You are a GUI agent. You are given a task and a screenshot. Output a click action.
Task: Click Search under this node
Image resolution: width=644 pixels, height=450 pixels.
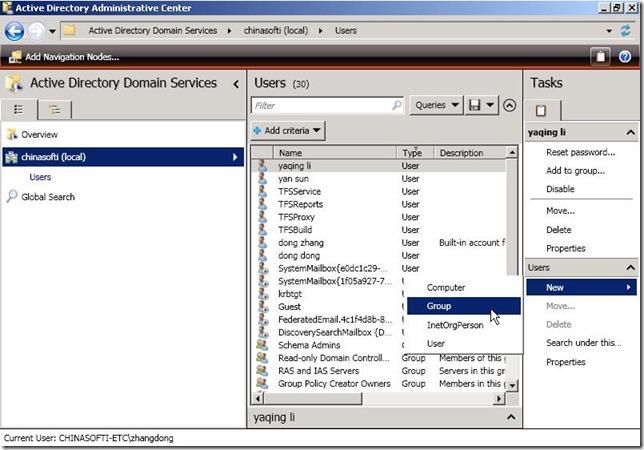click(x=584, y=343)
